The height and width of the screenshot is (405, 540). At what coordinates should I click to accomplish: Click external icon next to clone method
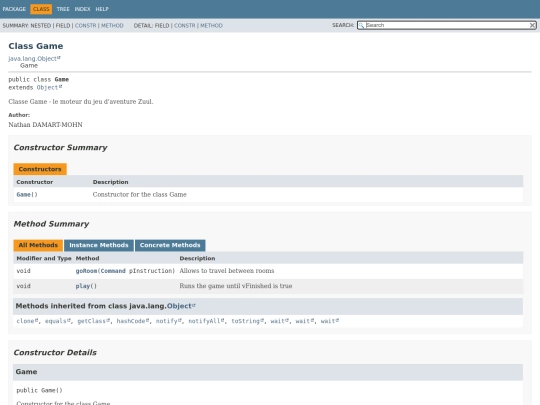click(37, 320)
